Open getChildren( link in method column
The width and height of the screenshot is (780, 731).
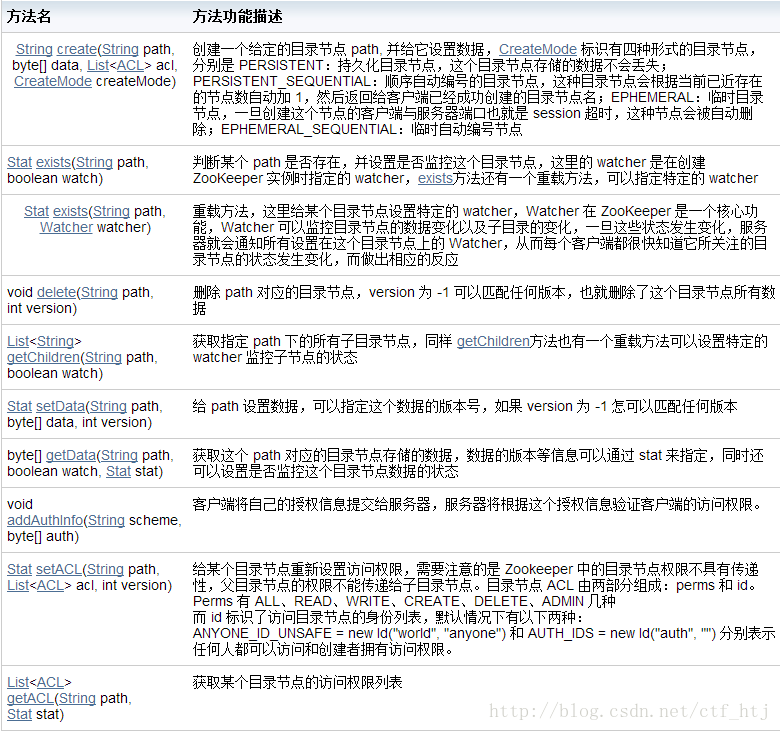[x=45, y=357]
